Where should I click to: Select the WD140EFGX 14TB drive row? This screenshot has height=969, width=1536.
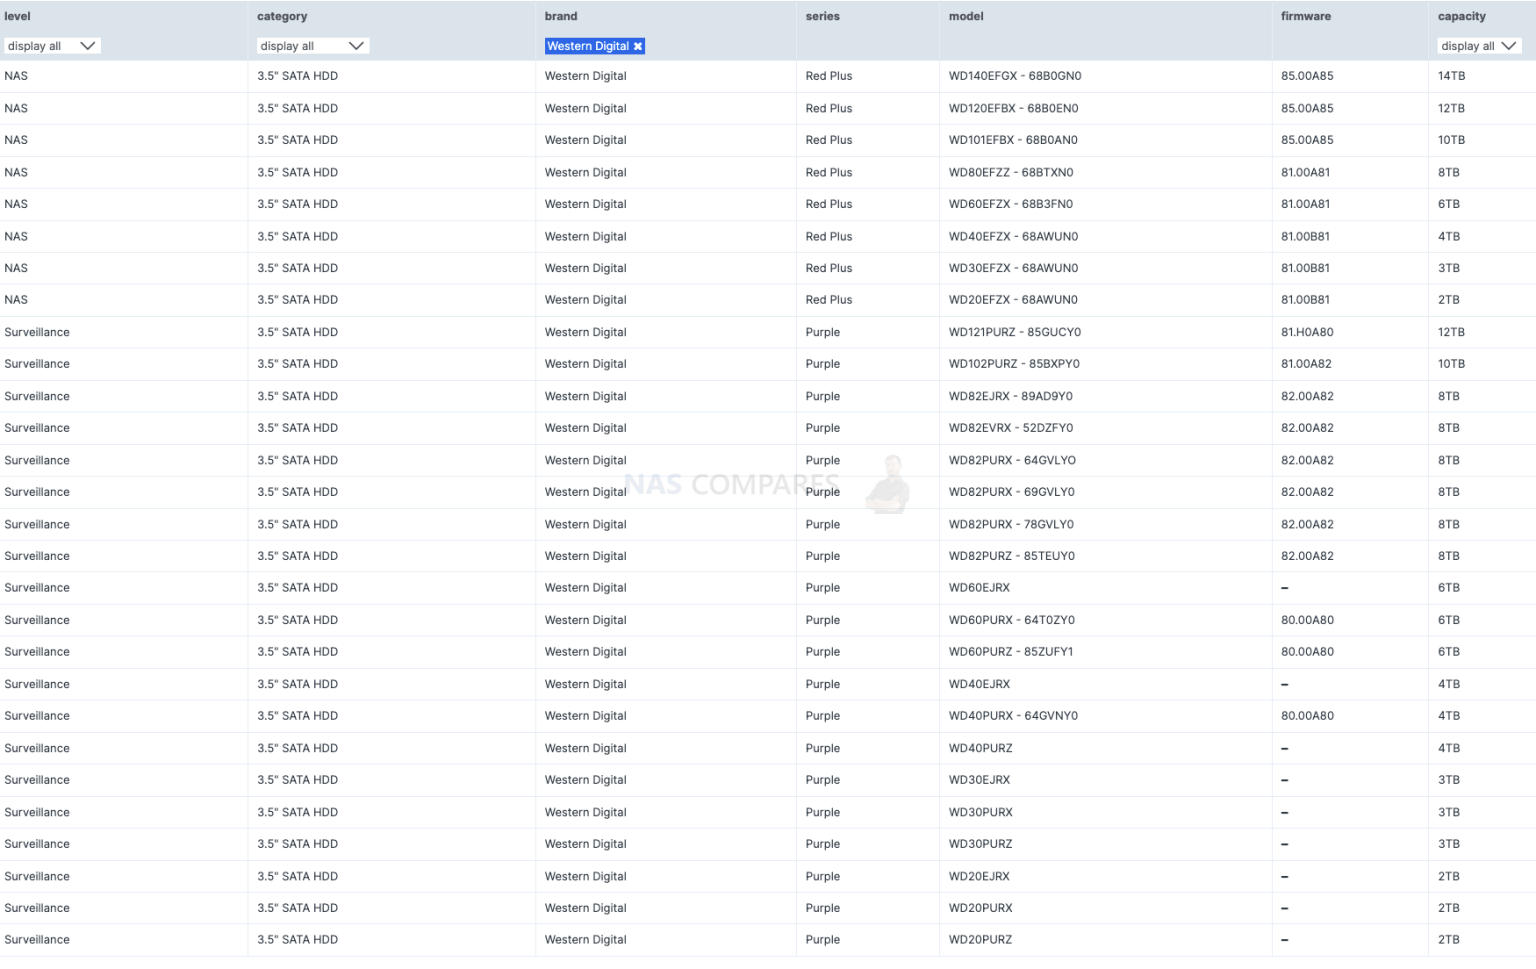(x=1012, y=75)
